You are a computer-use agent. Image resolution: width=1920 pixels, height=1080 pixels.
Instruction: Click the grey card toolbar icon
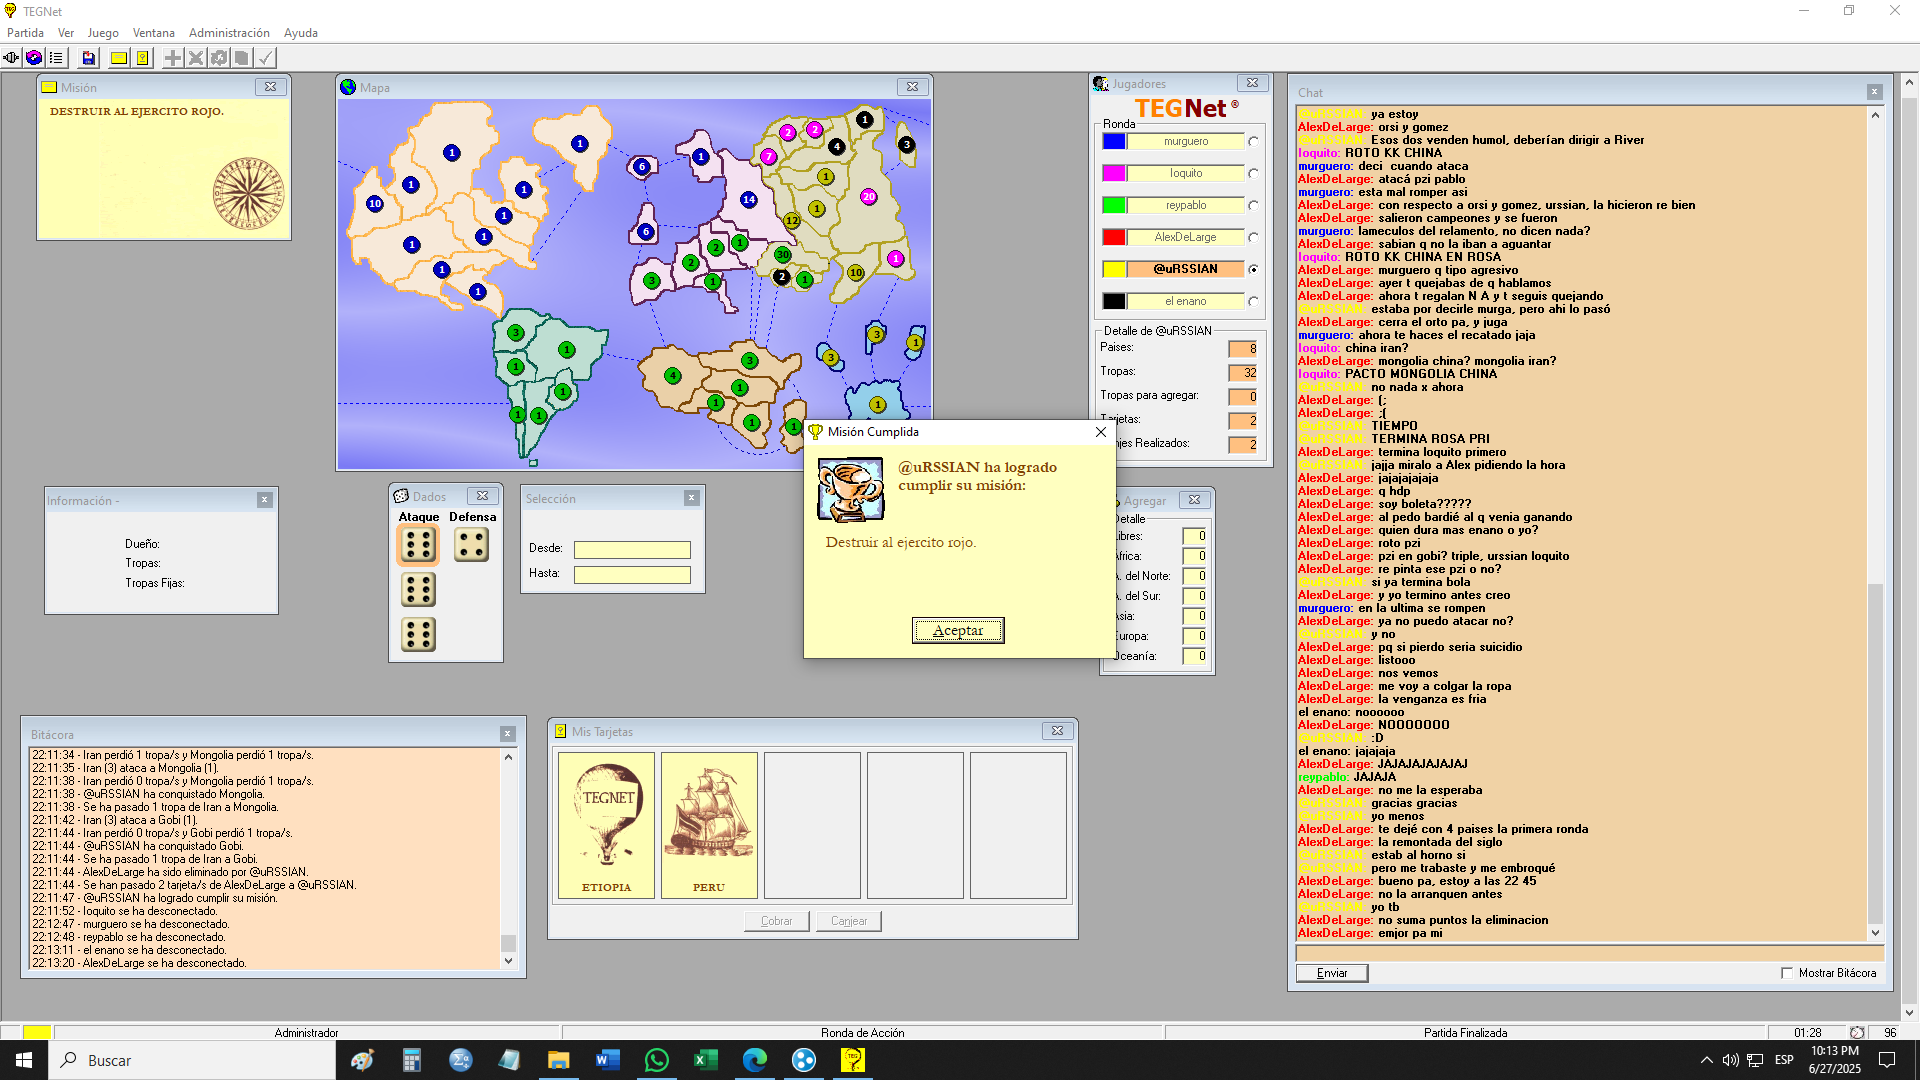click(241, 58)
